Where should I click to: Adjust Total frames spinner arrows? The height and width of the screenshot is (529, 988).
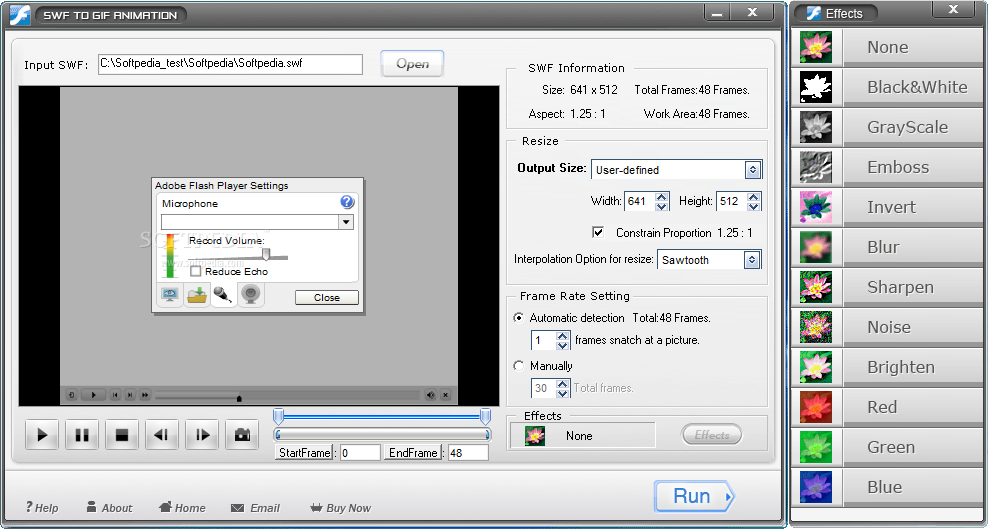click(x=563, y=389)
